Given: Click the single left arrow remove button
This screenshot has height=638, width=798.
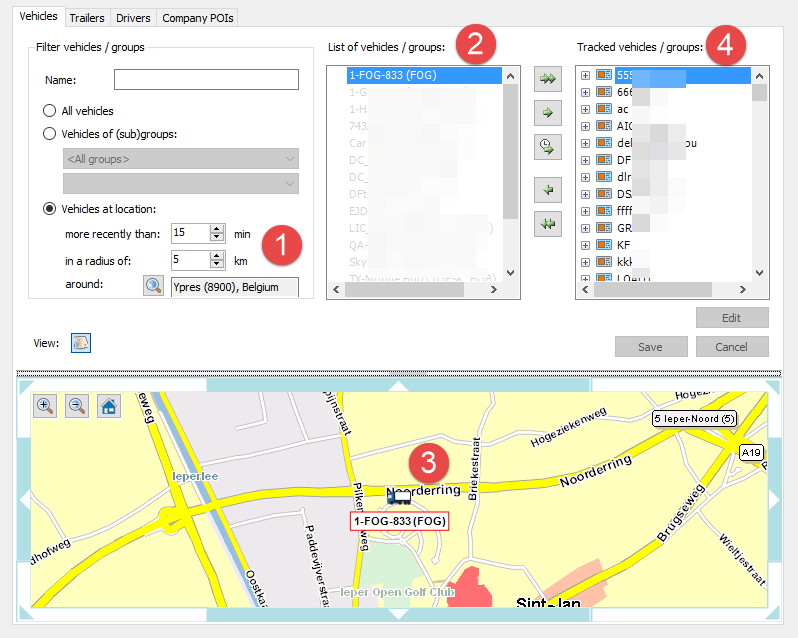Looking at the screenshot, I should [x=547, y=190].
